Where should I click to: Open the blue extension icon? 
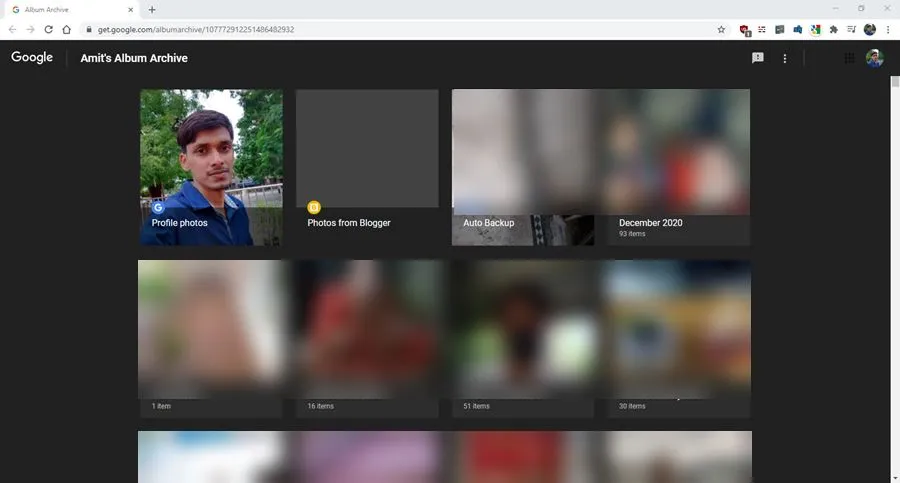coord(797,29)
